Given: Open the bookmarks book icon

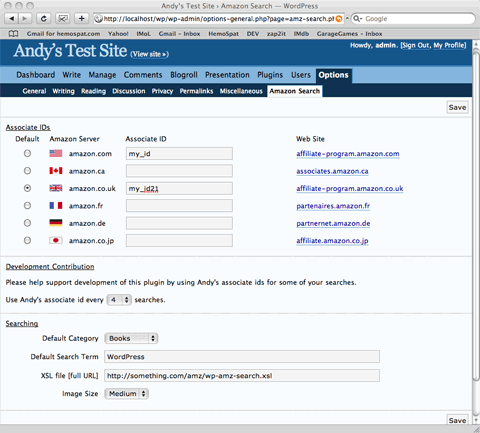Looking at the screenshot, I should click(x=13, y=34).
